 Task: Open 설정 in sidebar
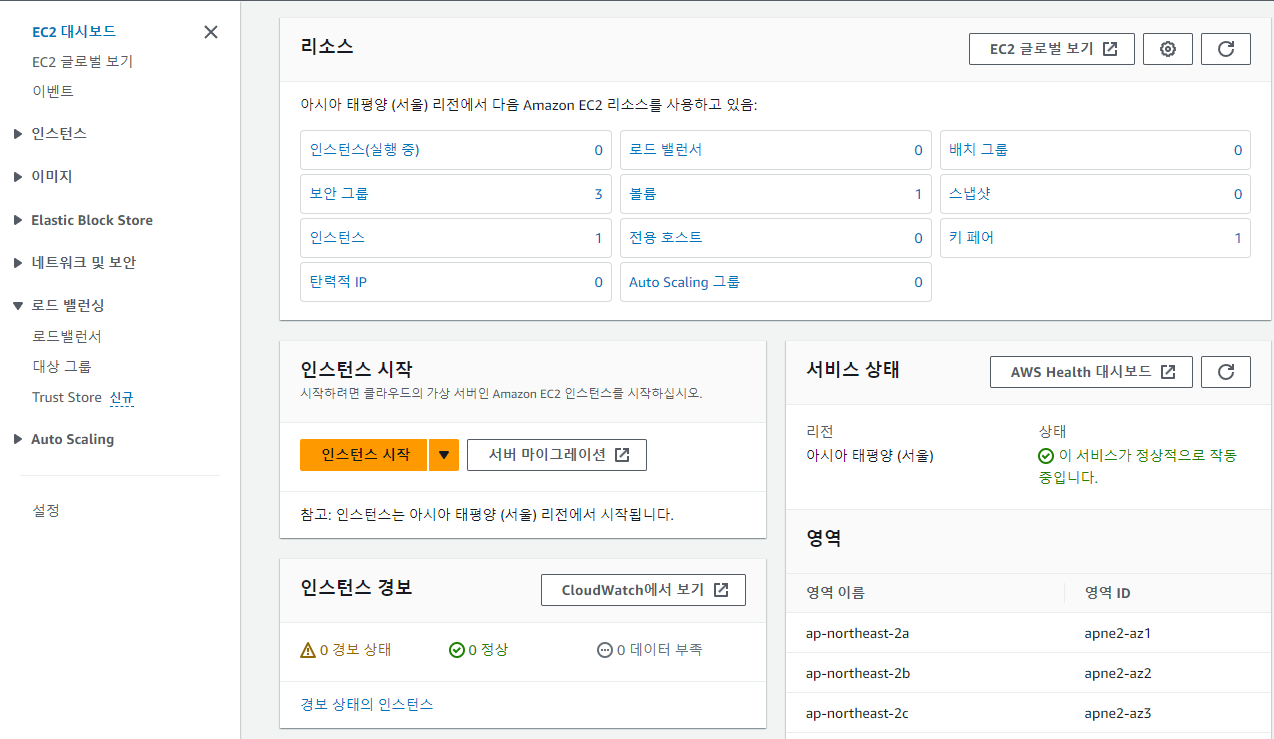click(x=46, y=510)
